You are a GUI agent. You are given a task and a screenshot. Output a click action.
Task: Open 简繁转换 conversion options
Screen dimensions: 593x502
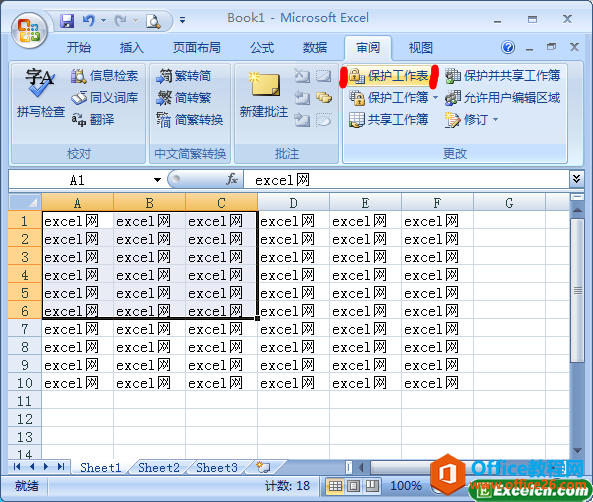190,120
